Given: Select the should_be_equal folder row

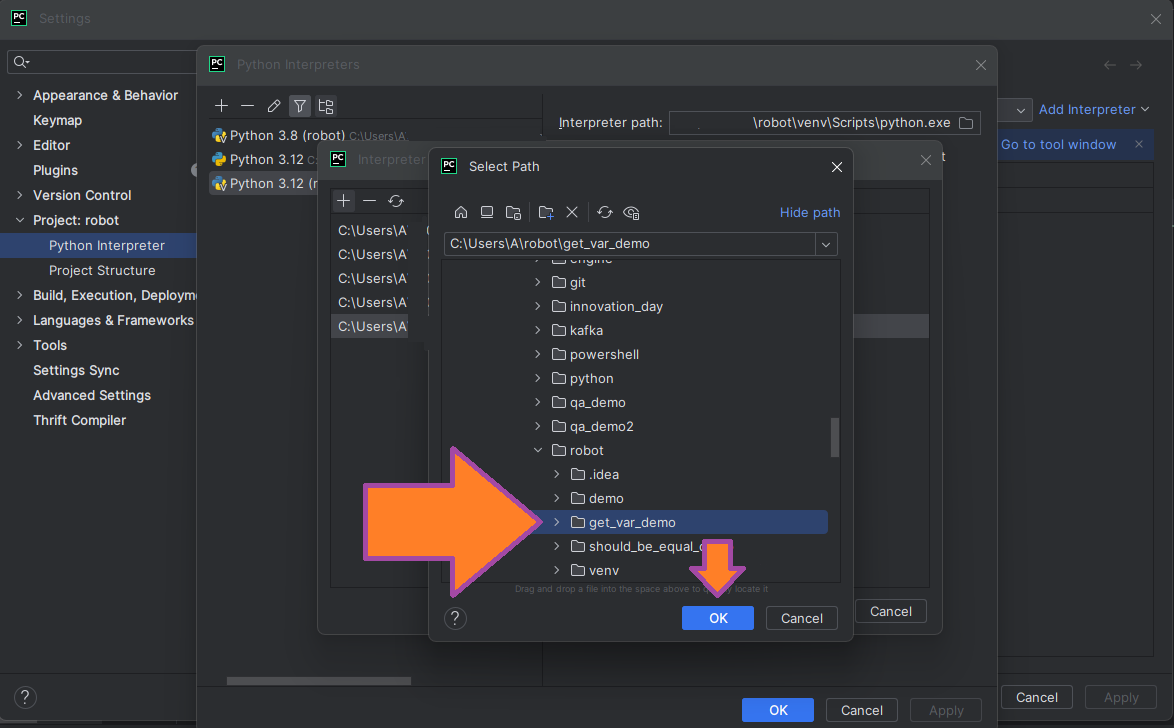Looking at the screenshot, I should point(636,546).
